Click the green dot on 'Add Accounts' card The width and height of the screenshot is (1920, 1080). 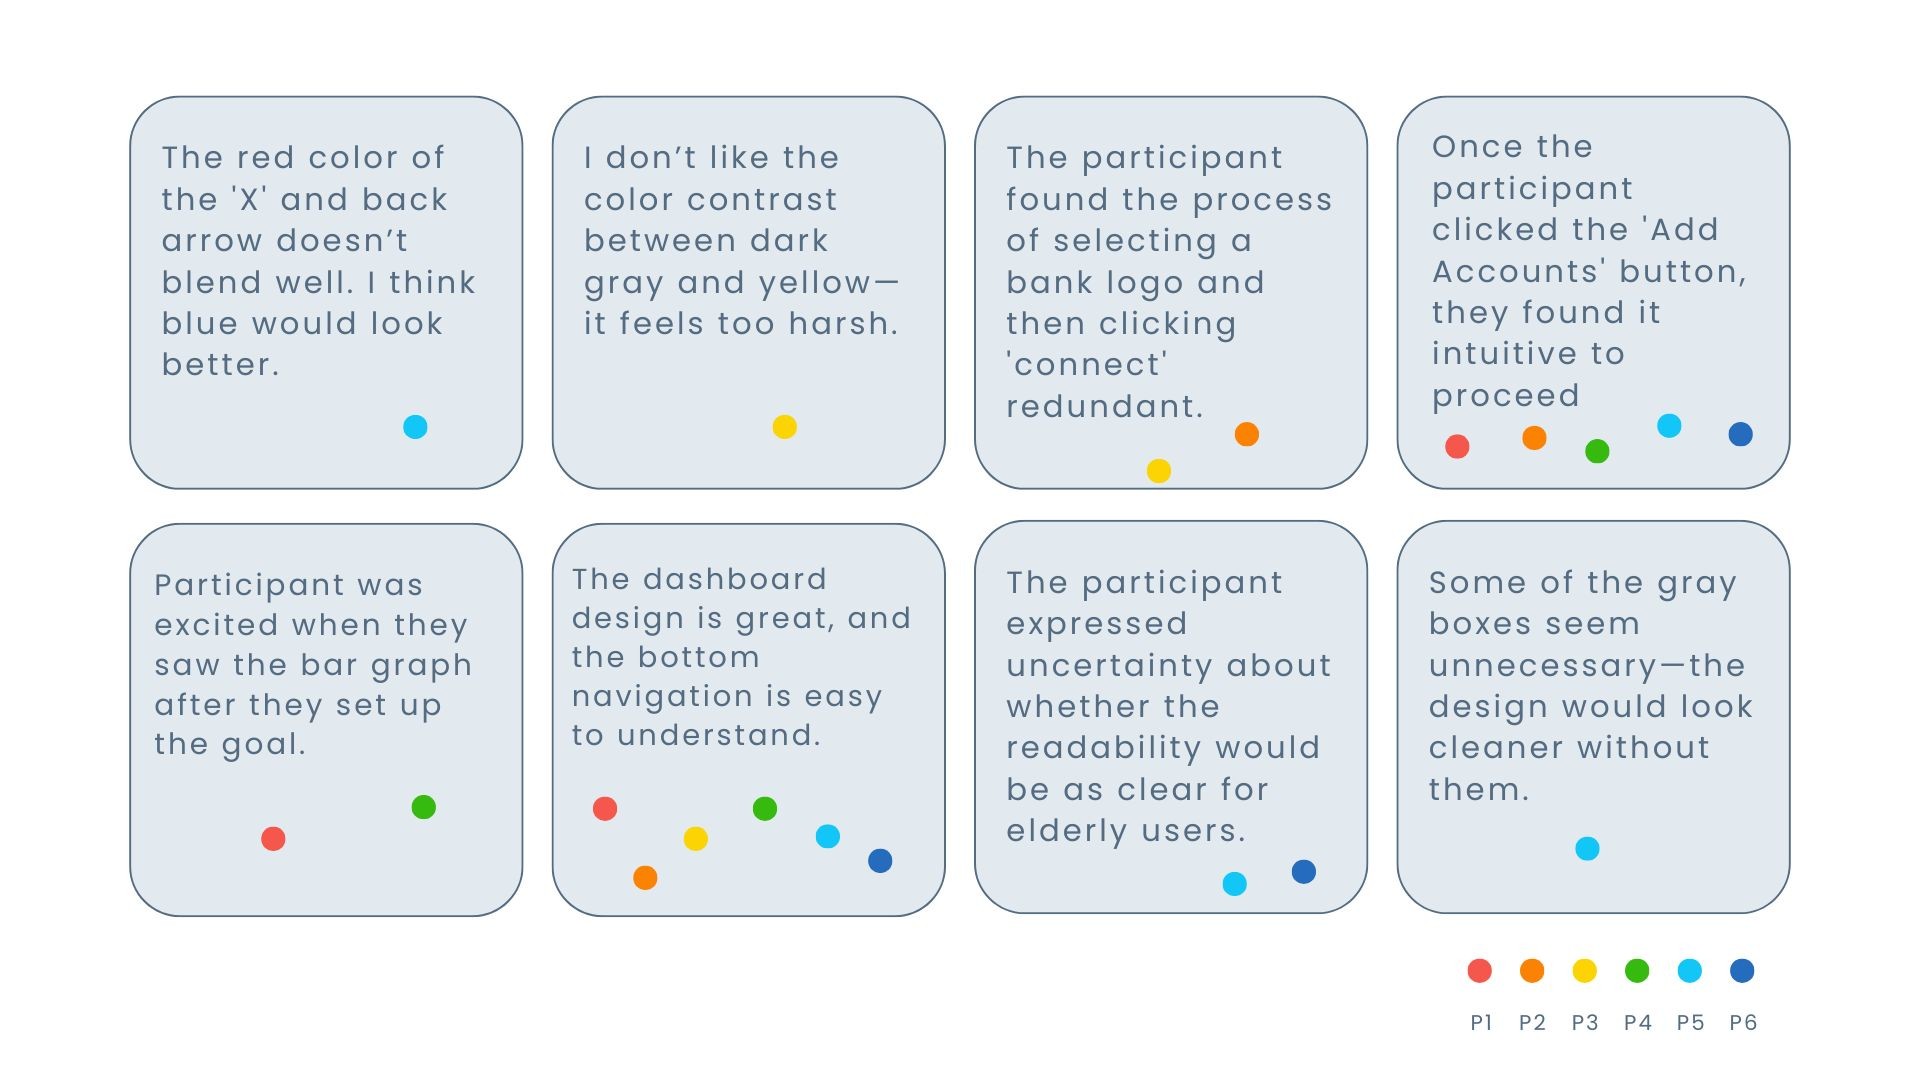(x=1597, y=451)
